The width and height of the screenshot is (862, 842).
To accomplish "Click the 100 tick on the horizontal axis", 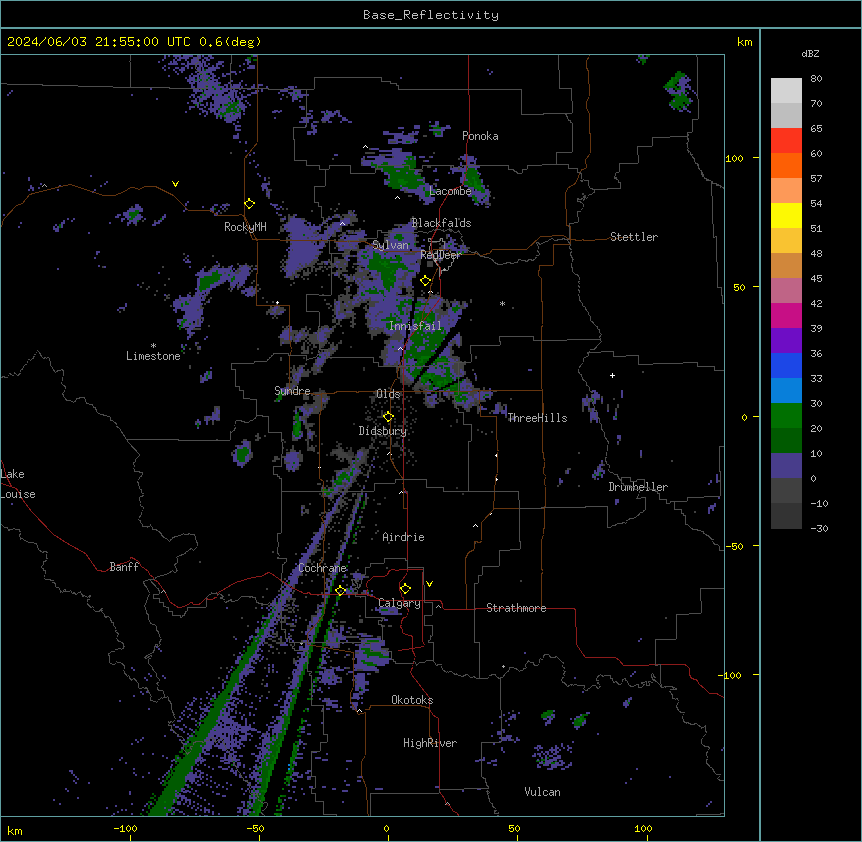I will [643, 828].
